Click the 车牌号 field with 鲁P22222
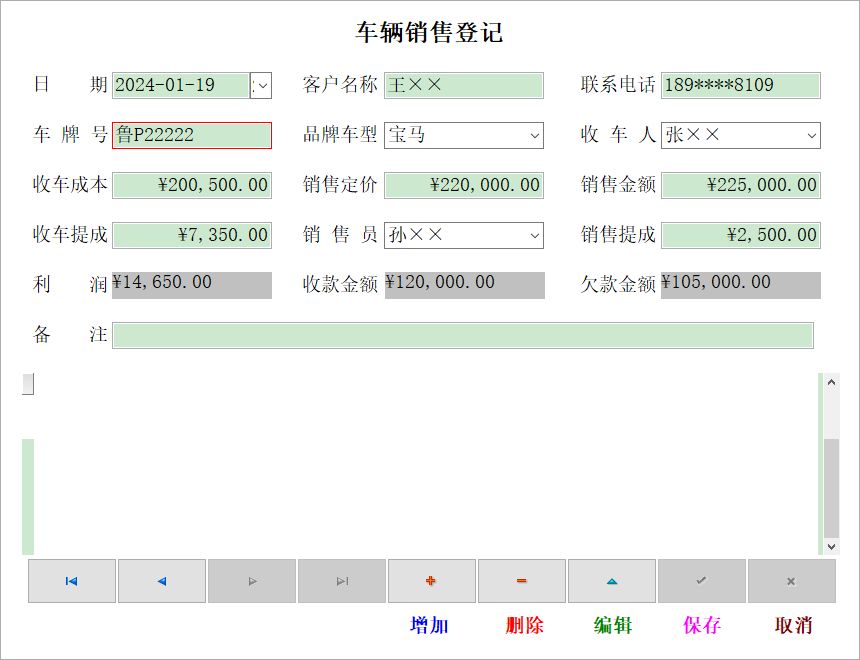This screenshot has height=660, width=860. coord(192,136)
